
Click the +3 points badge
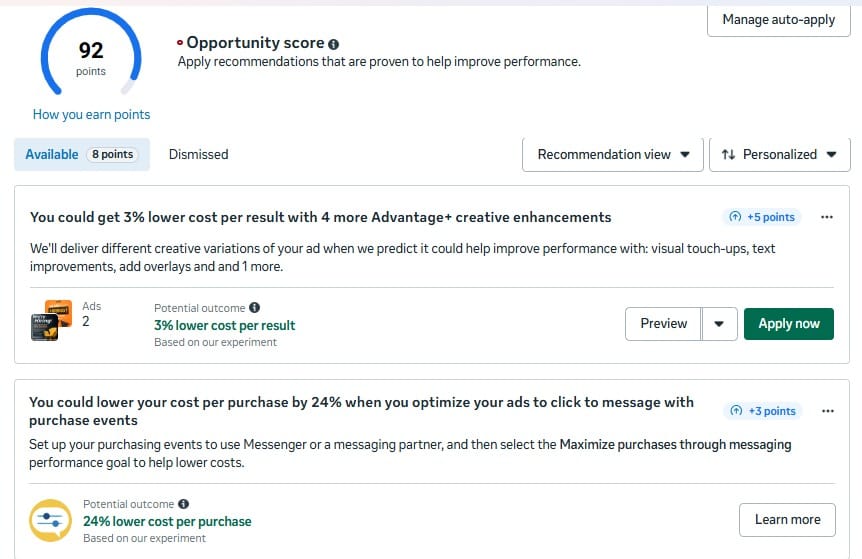(762, 411)
